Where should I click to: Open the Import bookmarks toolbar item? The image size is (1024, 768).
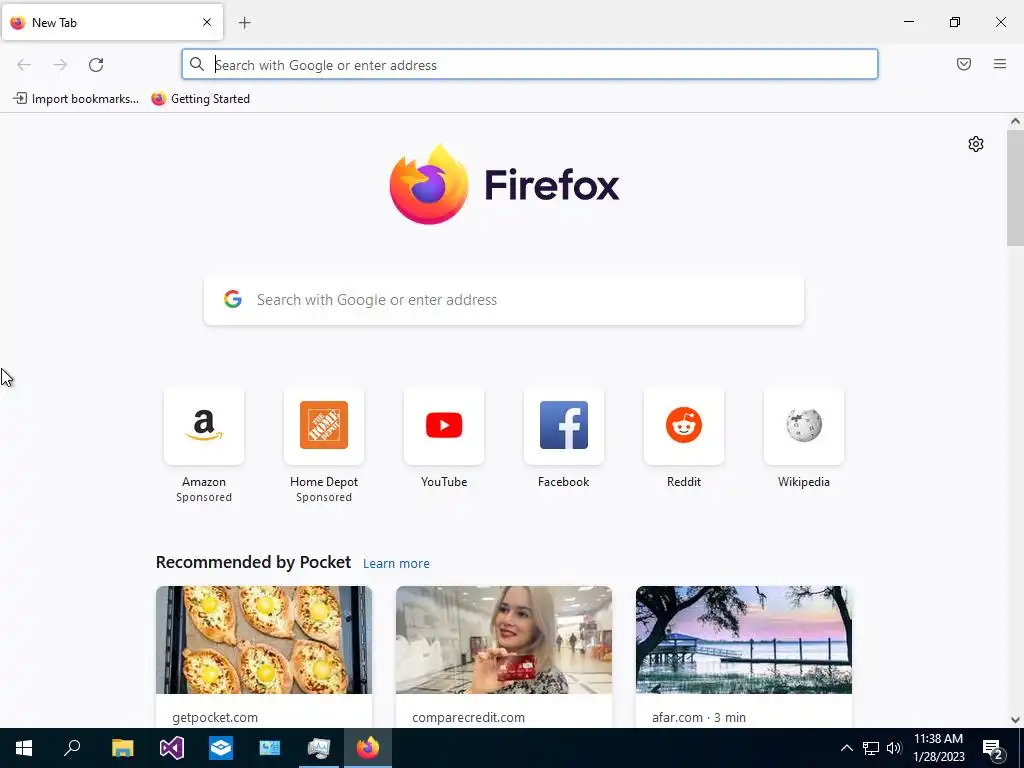click(x=76, y=99)
